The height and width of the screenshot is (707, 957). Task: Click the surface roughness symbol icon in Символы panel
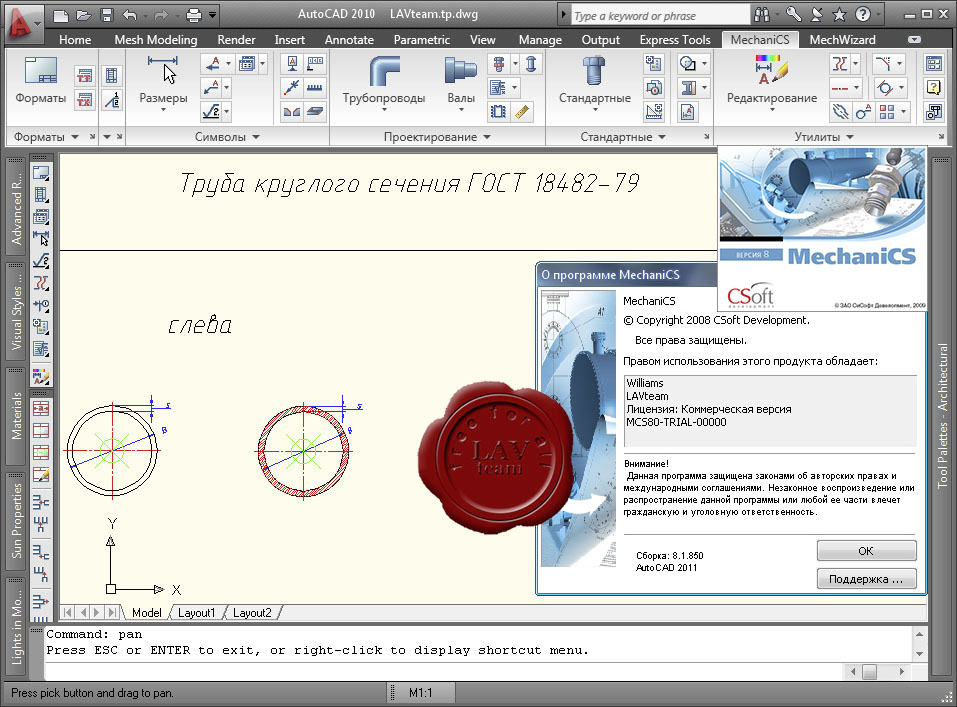211,112
